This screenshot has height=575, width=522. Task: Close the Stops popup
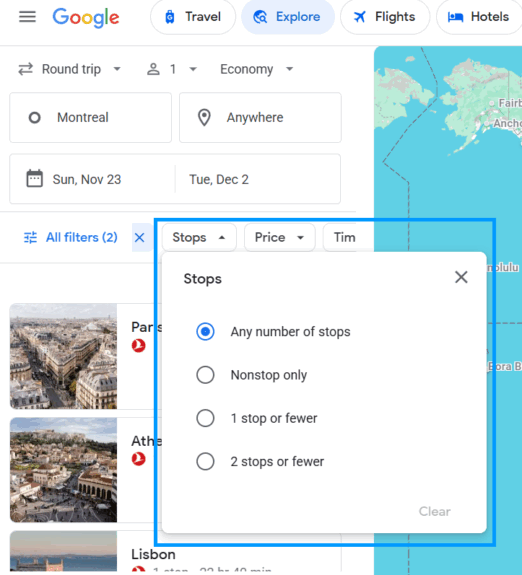coord(461,277)
